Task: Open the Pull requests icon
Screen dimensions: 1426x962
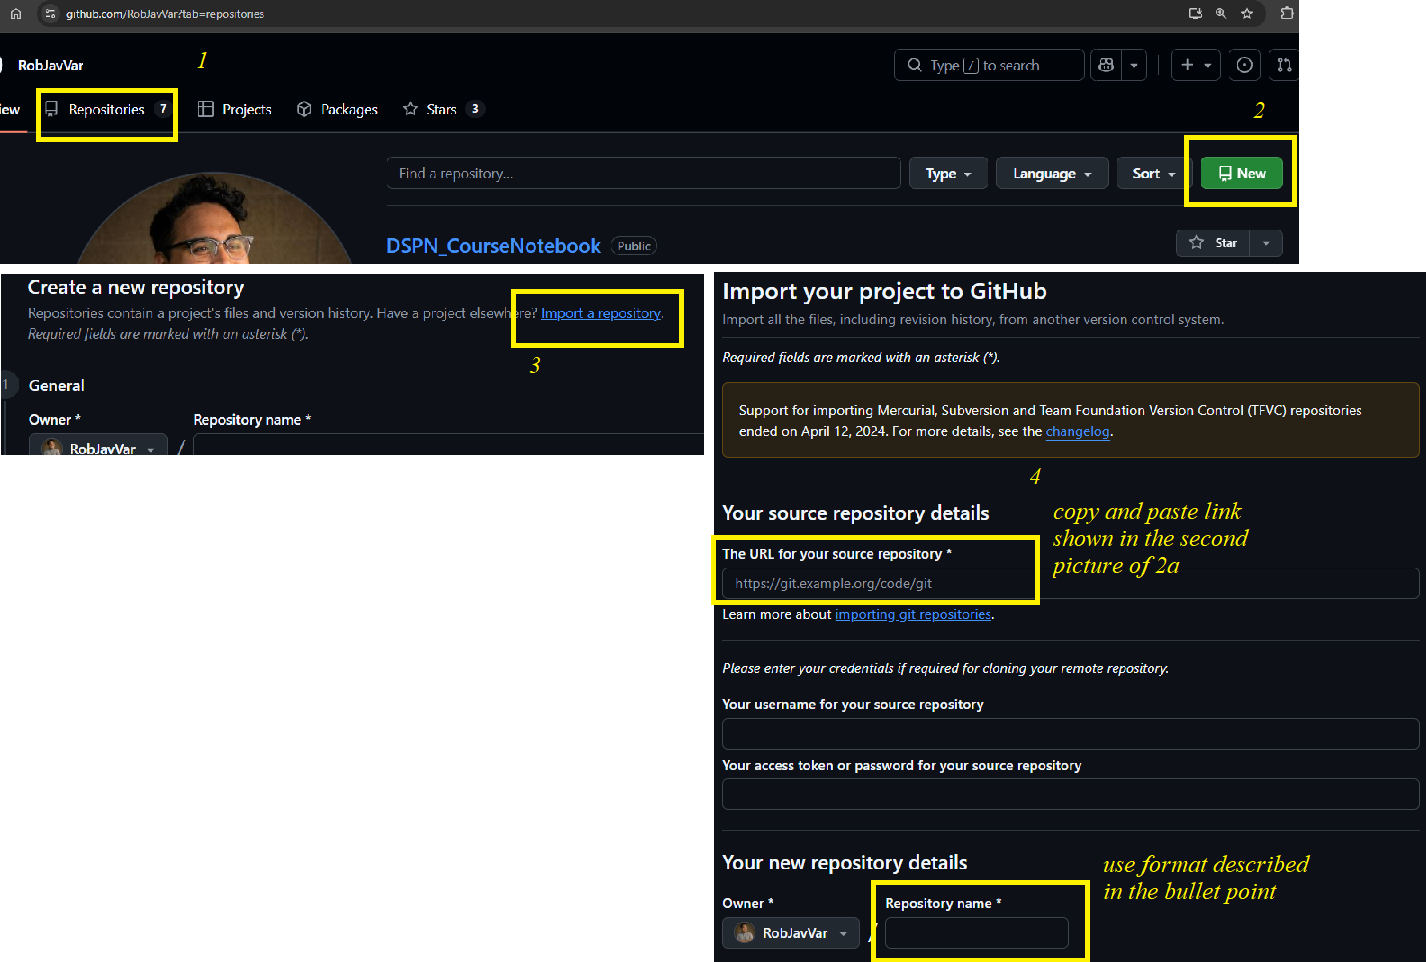Action: point(1284,65)
